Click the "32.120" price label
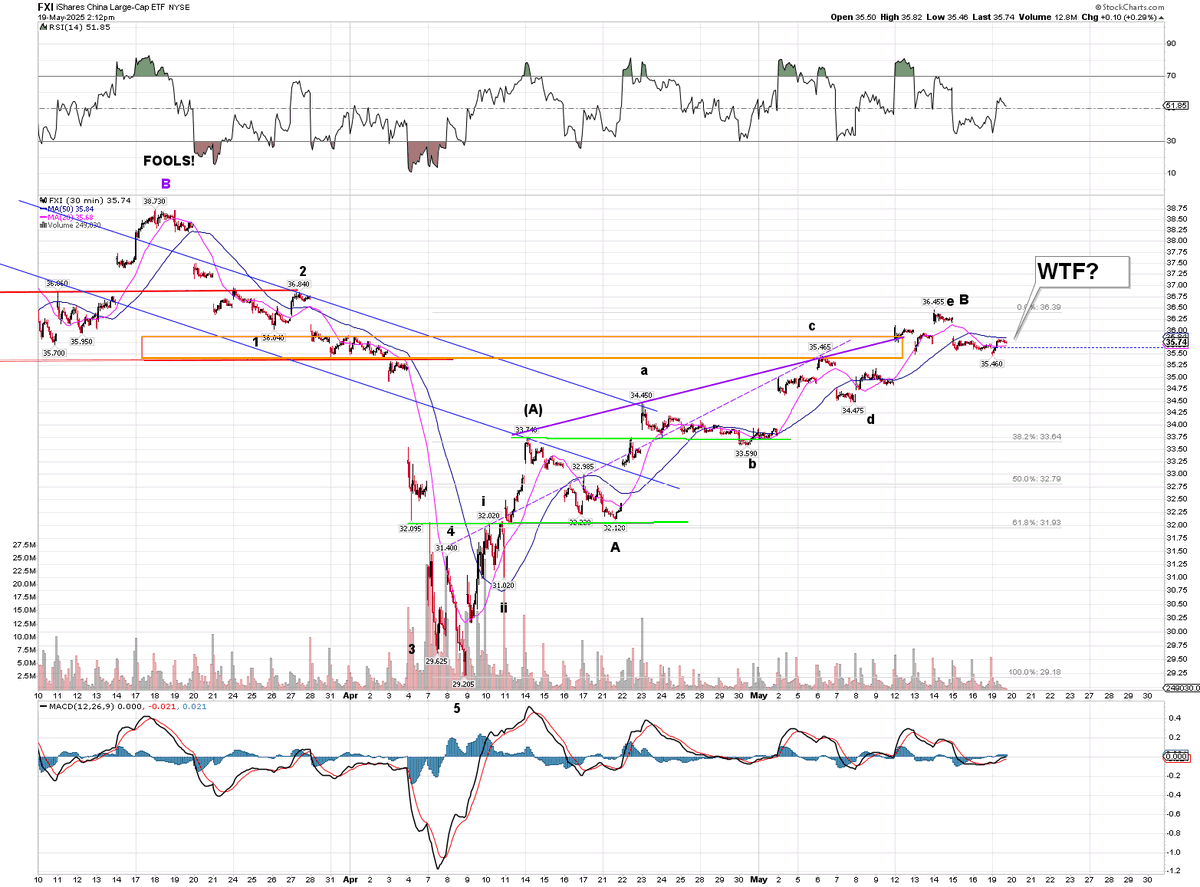 pyautogui.click(x=613, y=528)
